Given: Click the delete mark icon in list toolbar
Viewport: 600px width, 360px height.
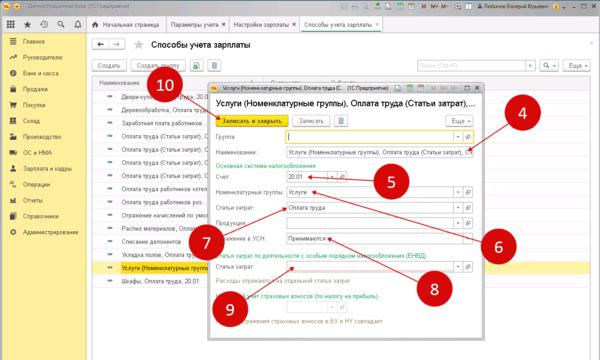Looking at the screenshot, I should click(214, 66).
